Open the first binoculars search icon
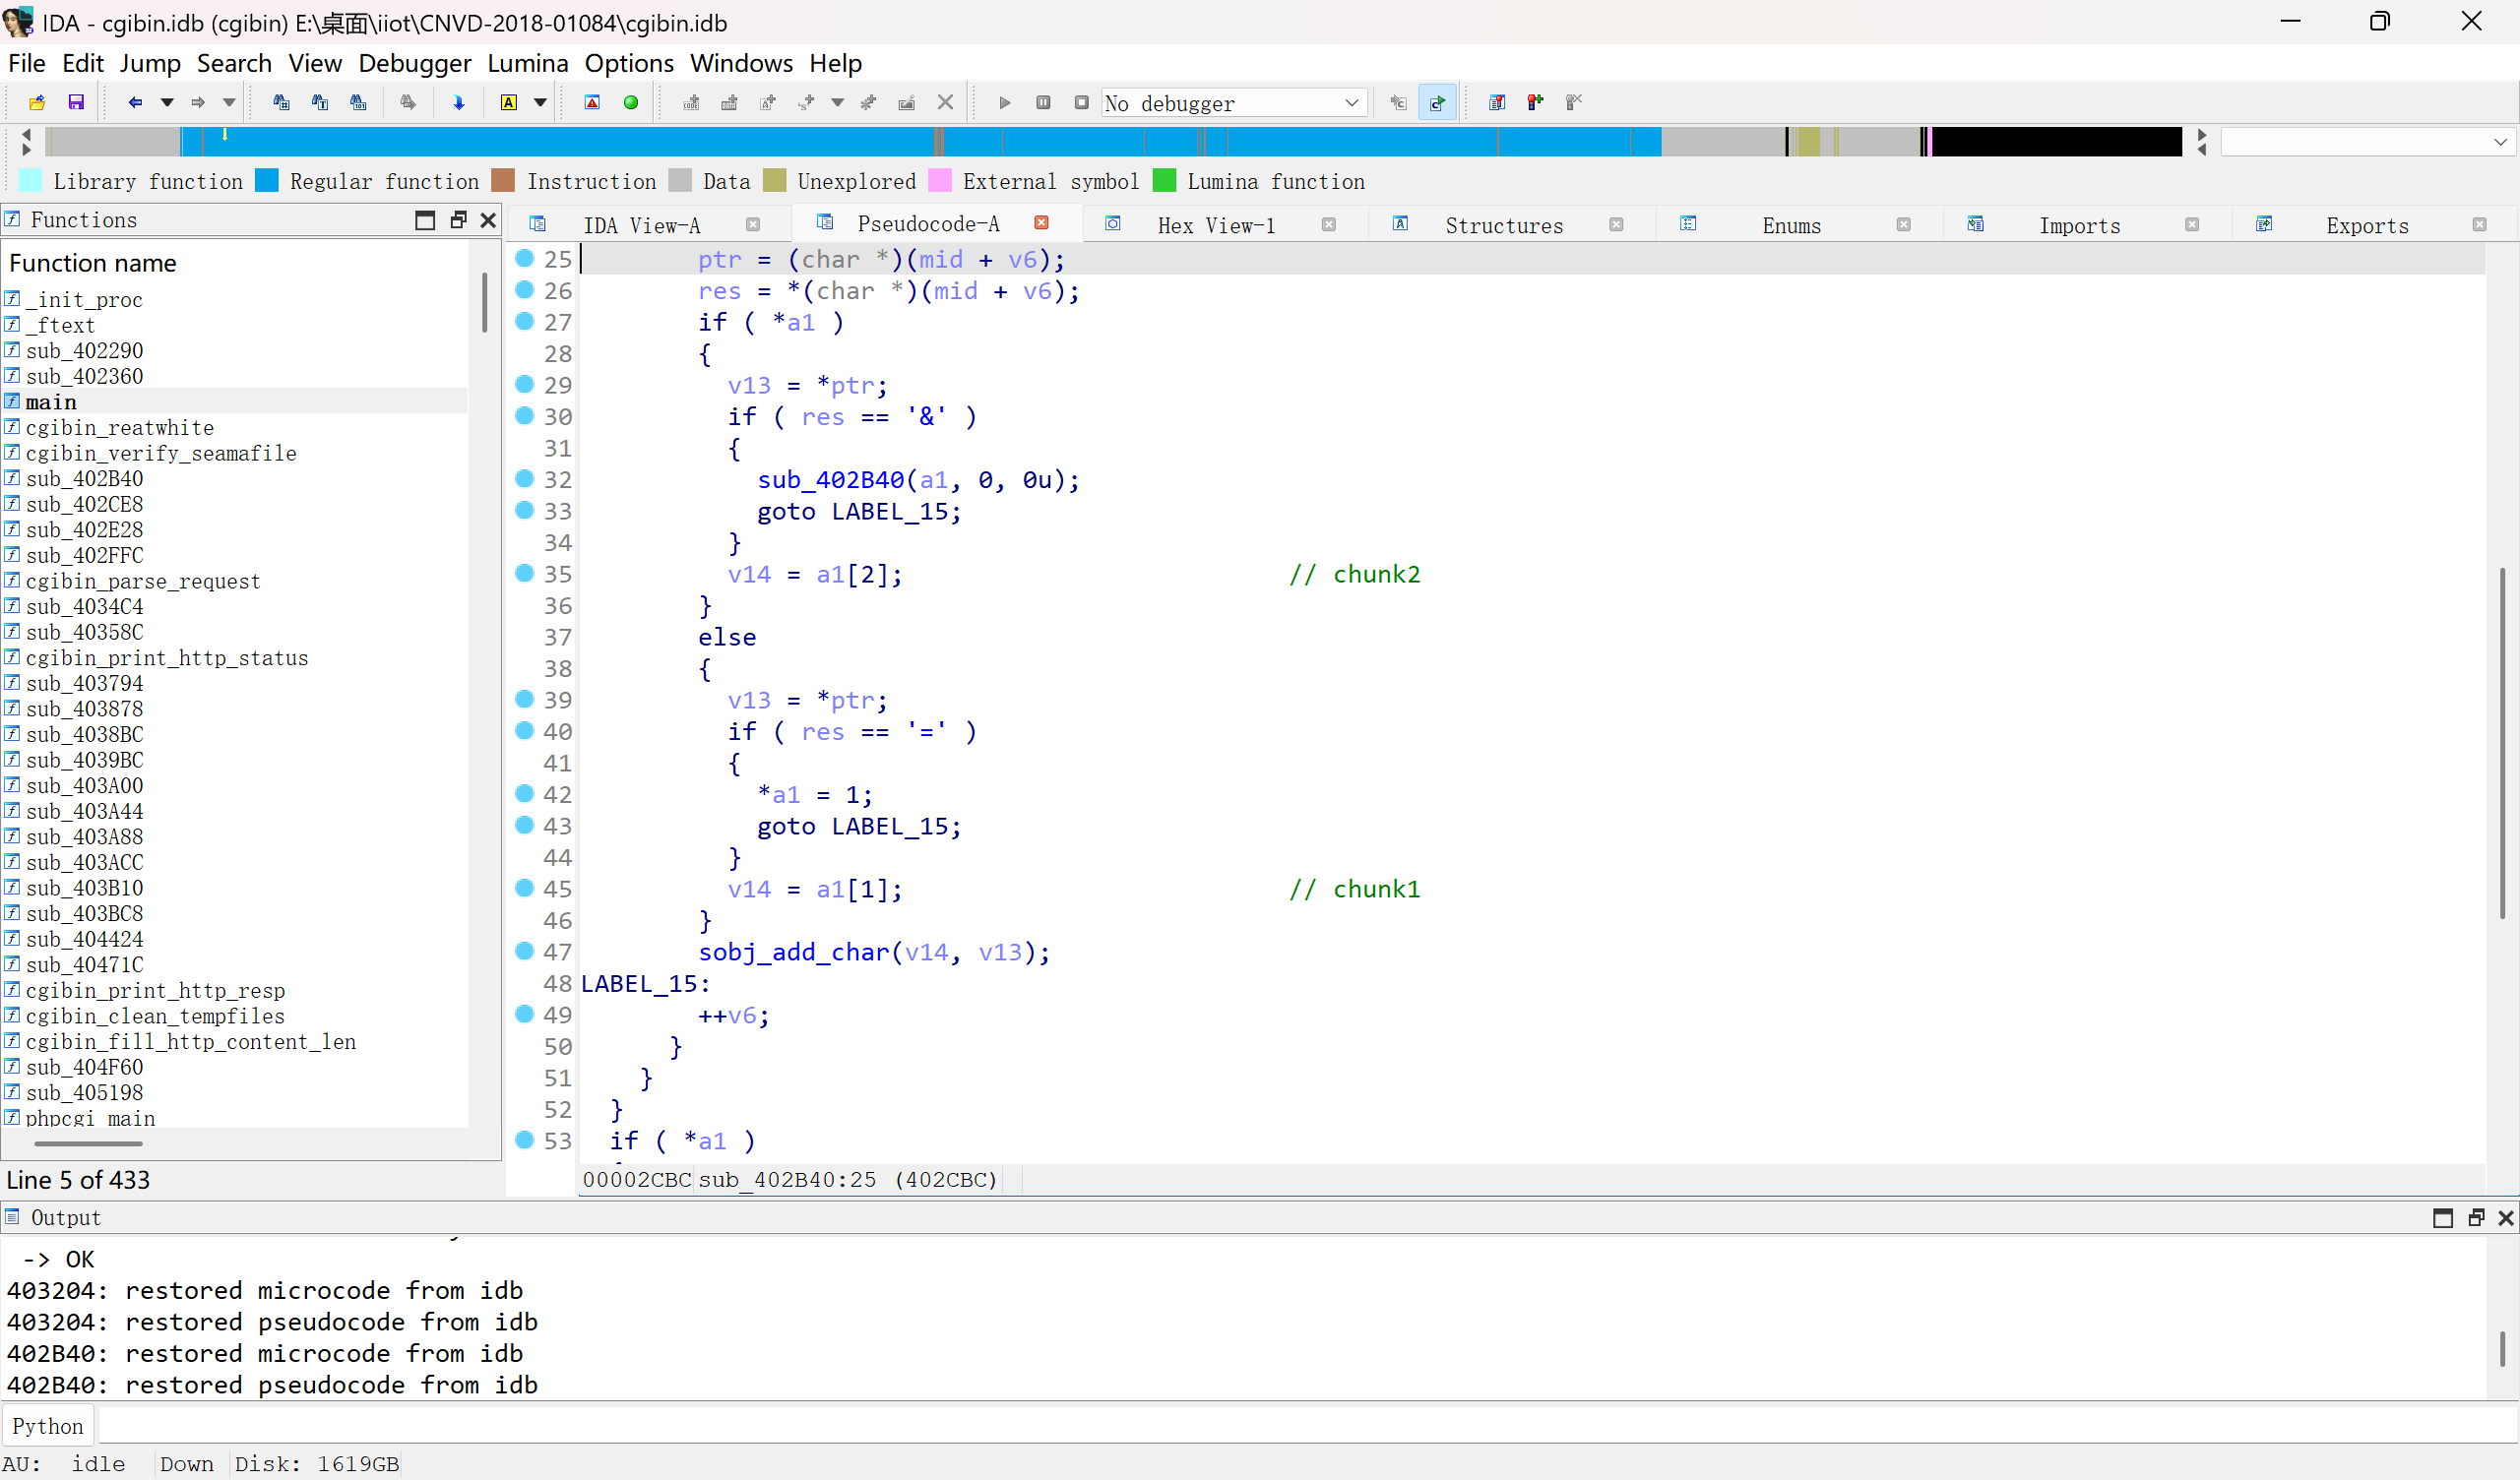 (281, 102)
